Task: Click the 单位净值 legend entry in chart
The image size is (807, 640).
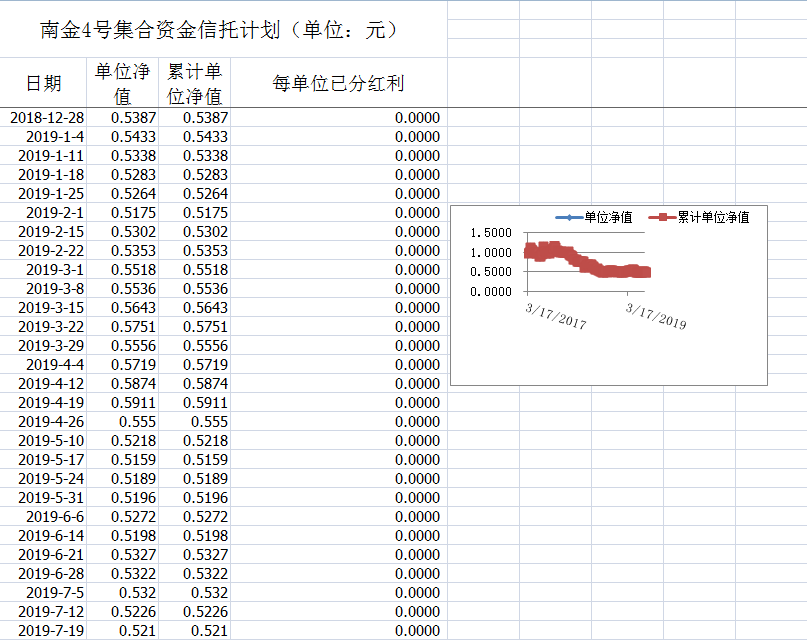Action: [594, 217]
